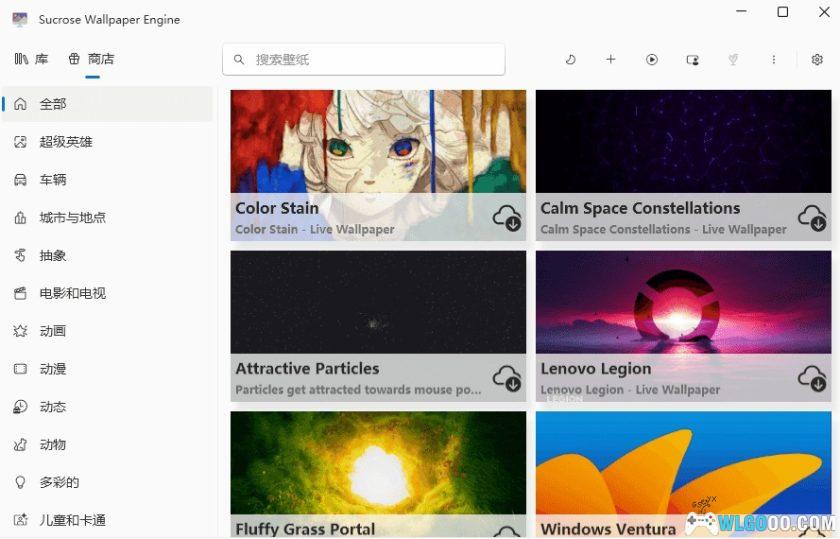This screenshot has width=840, height=539.
Task: Select the 电影和电视 category
Action: (x=107, y=293)
